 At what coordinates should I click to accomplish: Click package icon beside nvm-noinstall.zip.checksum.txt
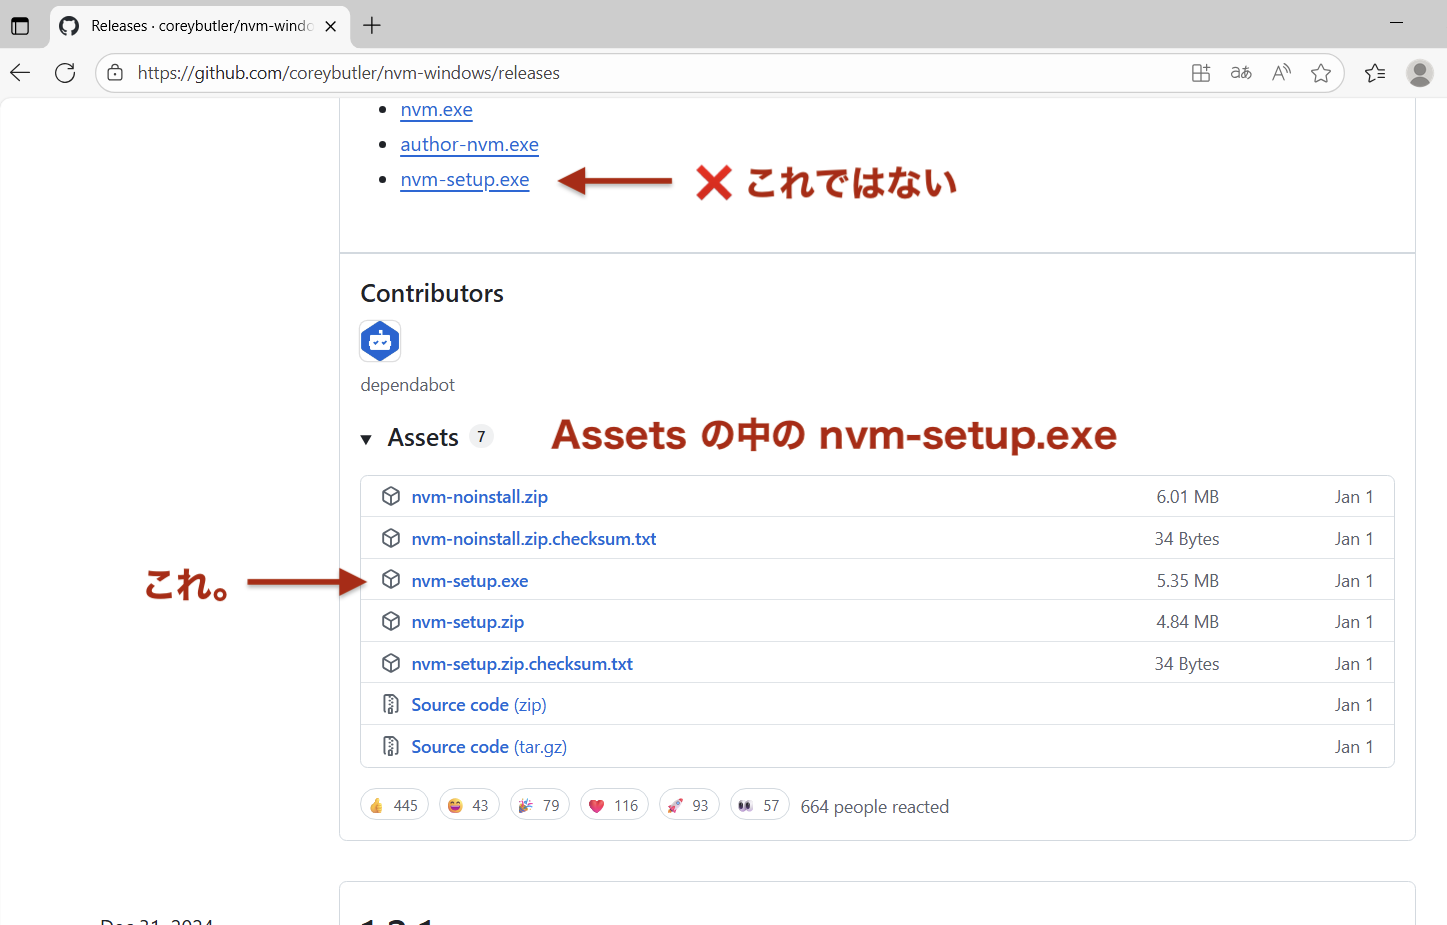coord(391,538)
